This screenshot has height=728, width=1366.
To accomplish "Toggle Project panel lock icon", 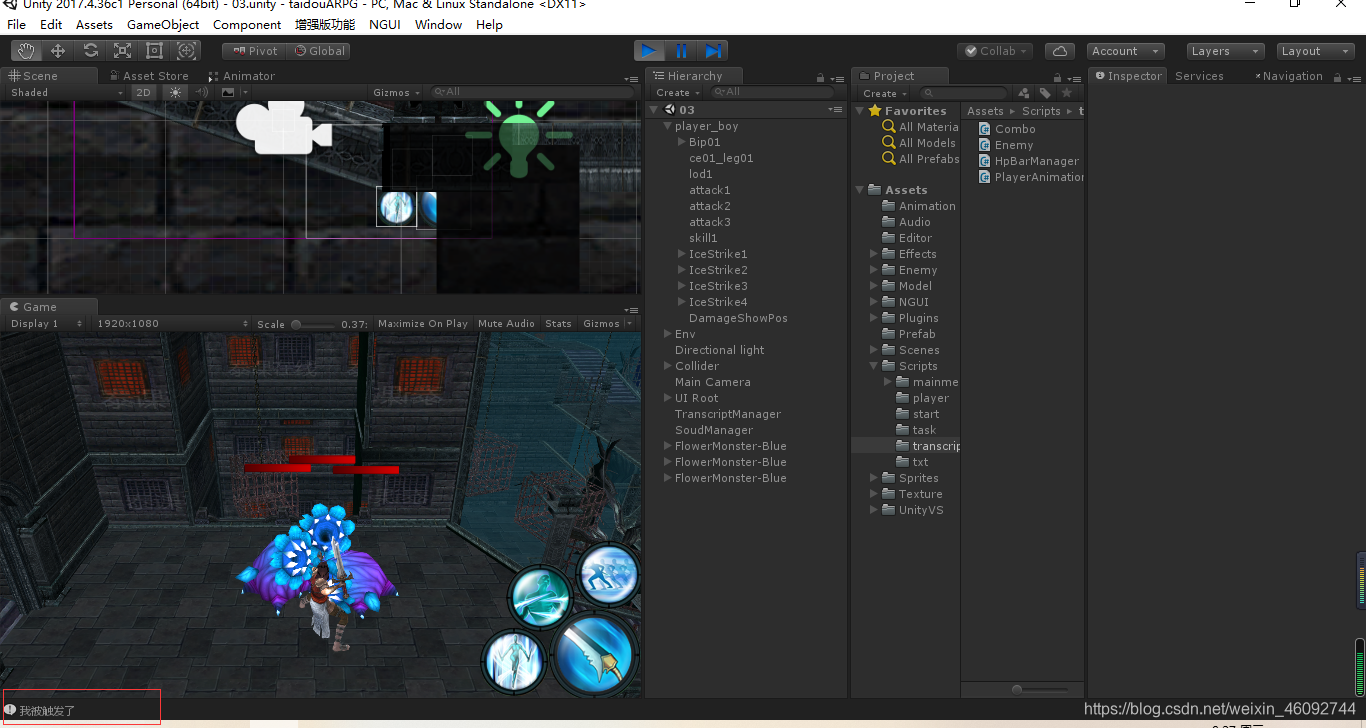I will 1059,77.
